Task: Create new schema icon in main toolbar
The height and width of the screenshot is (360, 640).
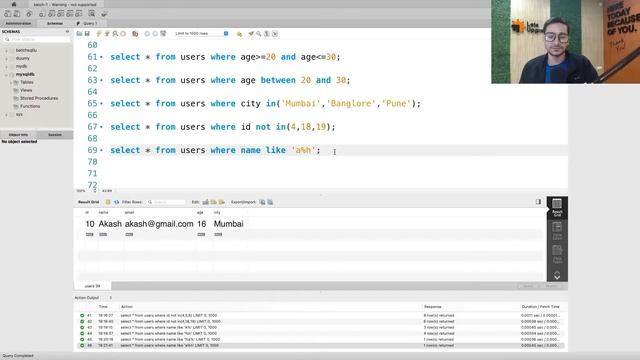Action: (x=42, y=14)
